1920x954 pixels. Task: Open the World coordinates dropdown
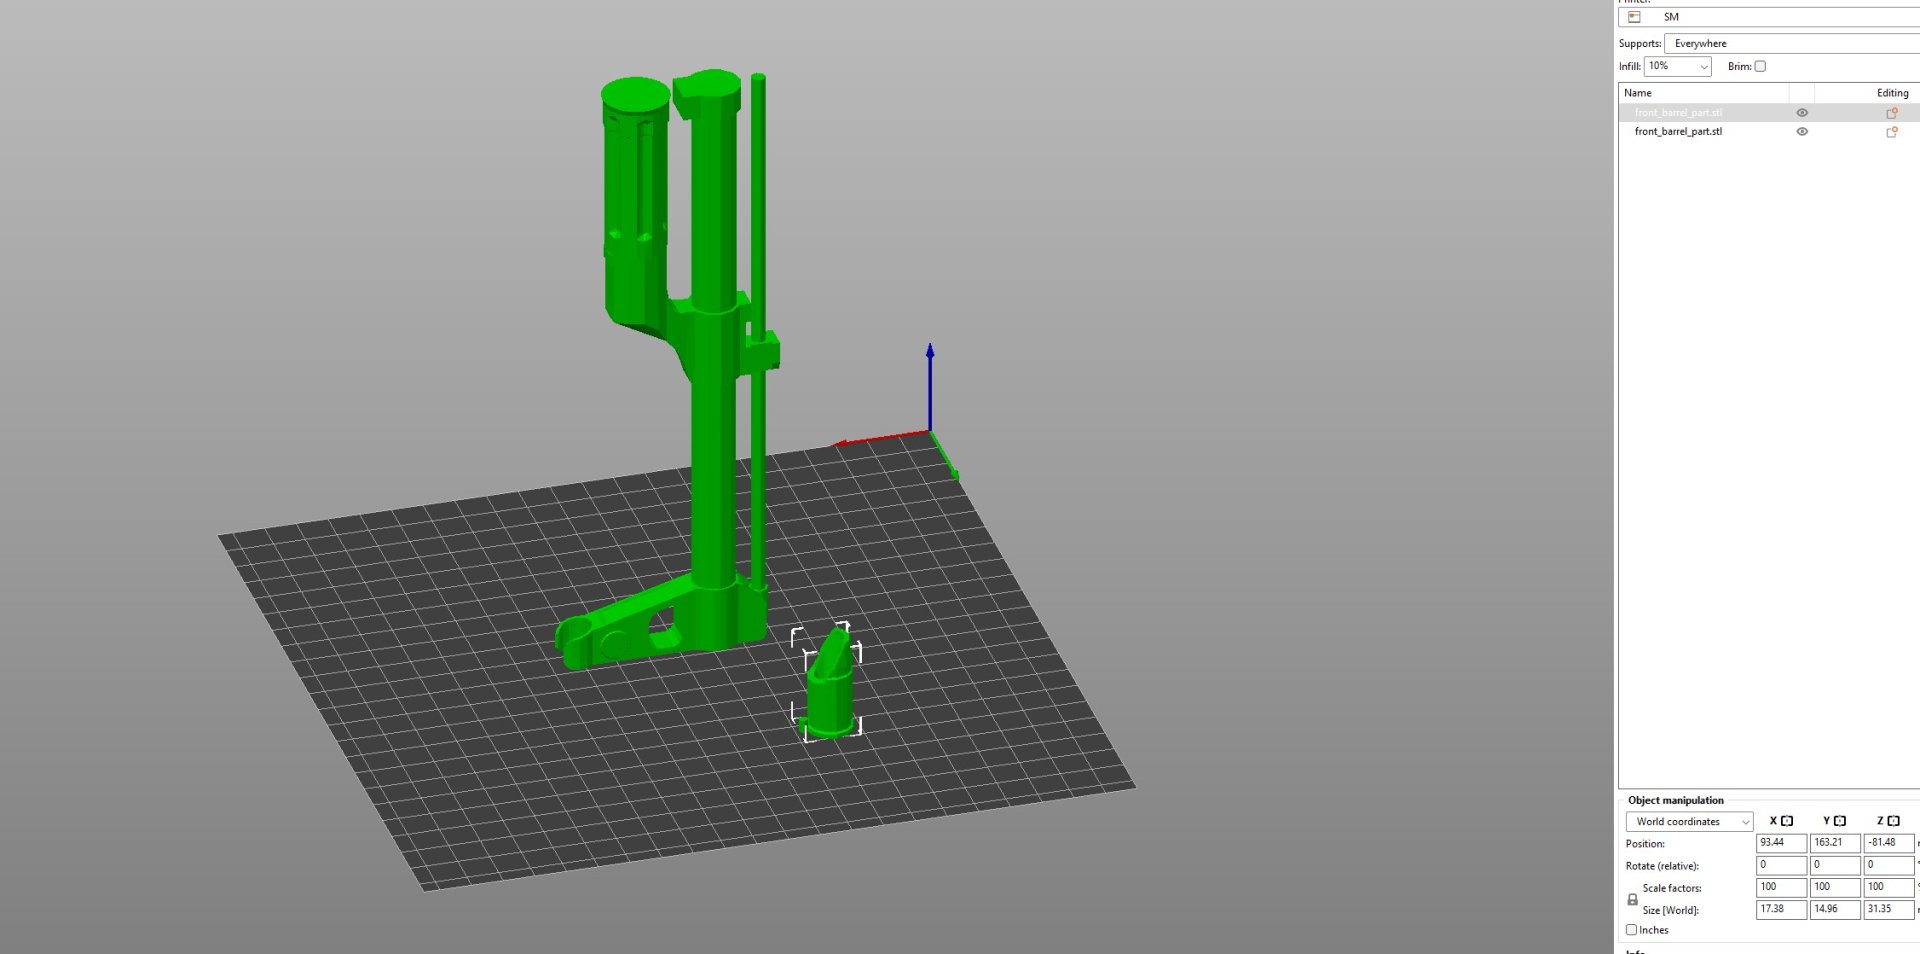pos(1690,822)
